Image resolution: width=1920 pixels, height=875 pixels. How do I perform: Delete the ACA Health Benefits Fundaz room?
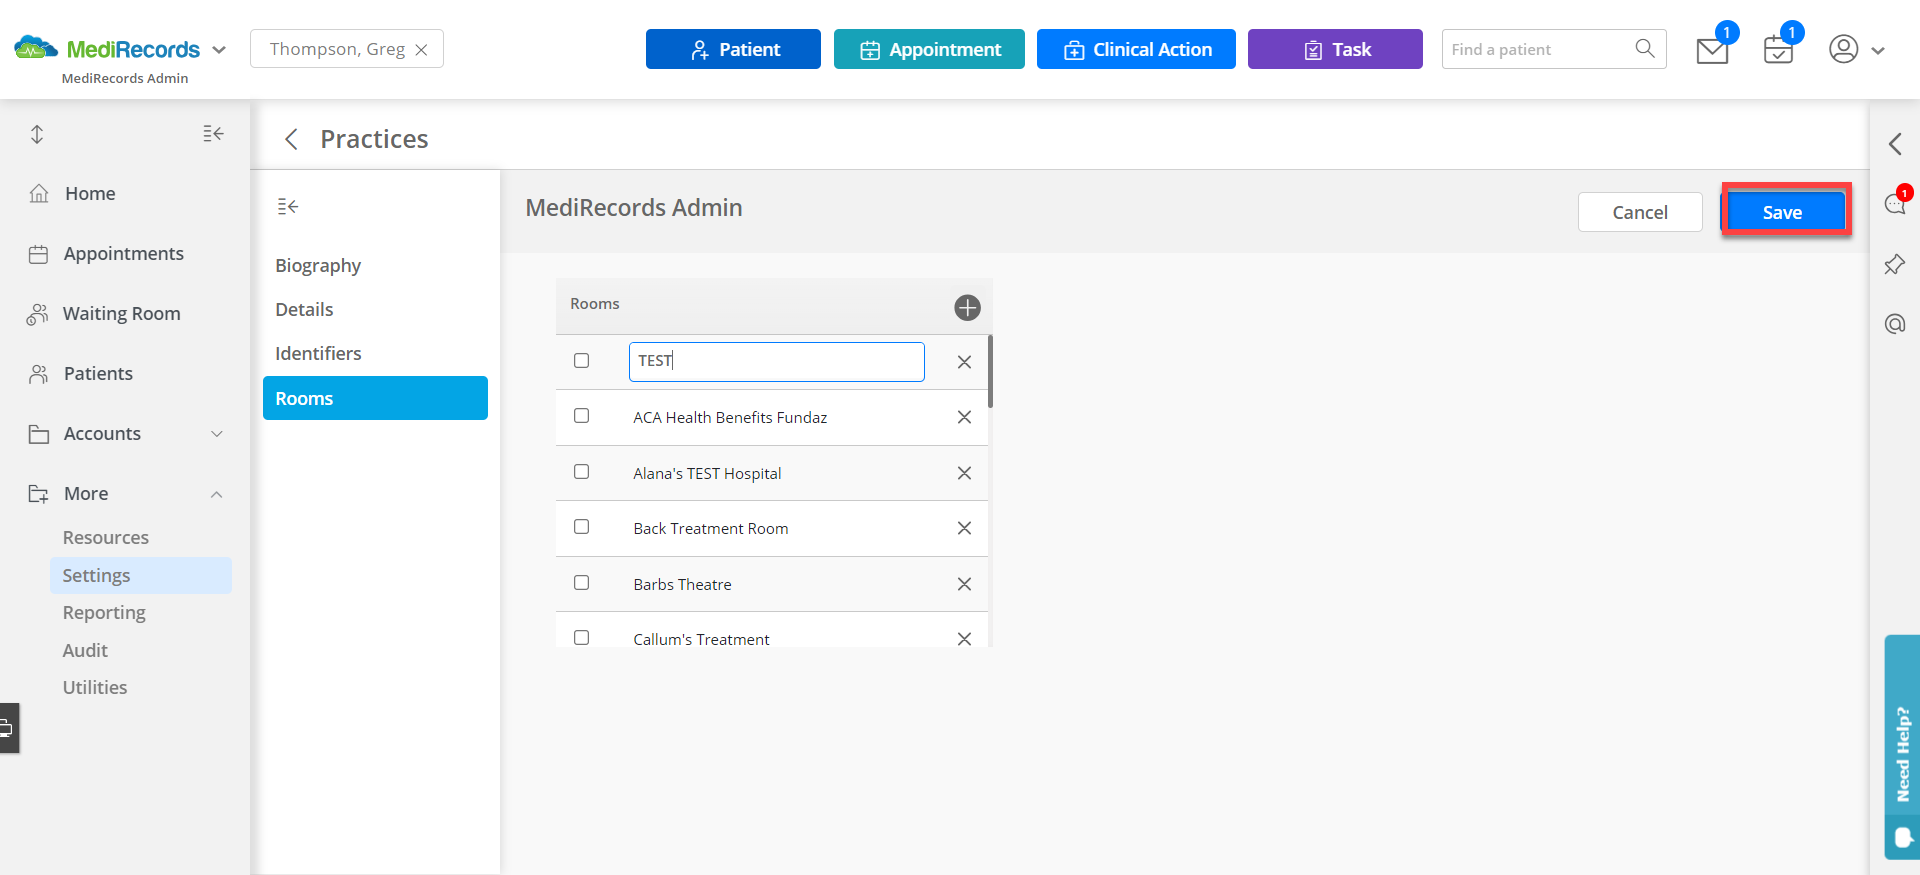[964, 417]
